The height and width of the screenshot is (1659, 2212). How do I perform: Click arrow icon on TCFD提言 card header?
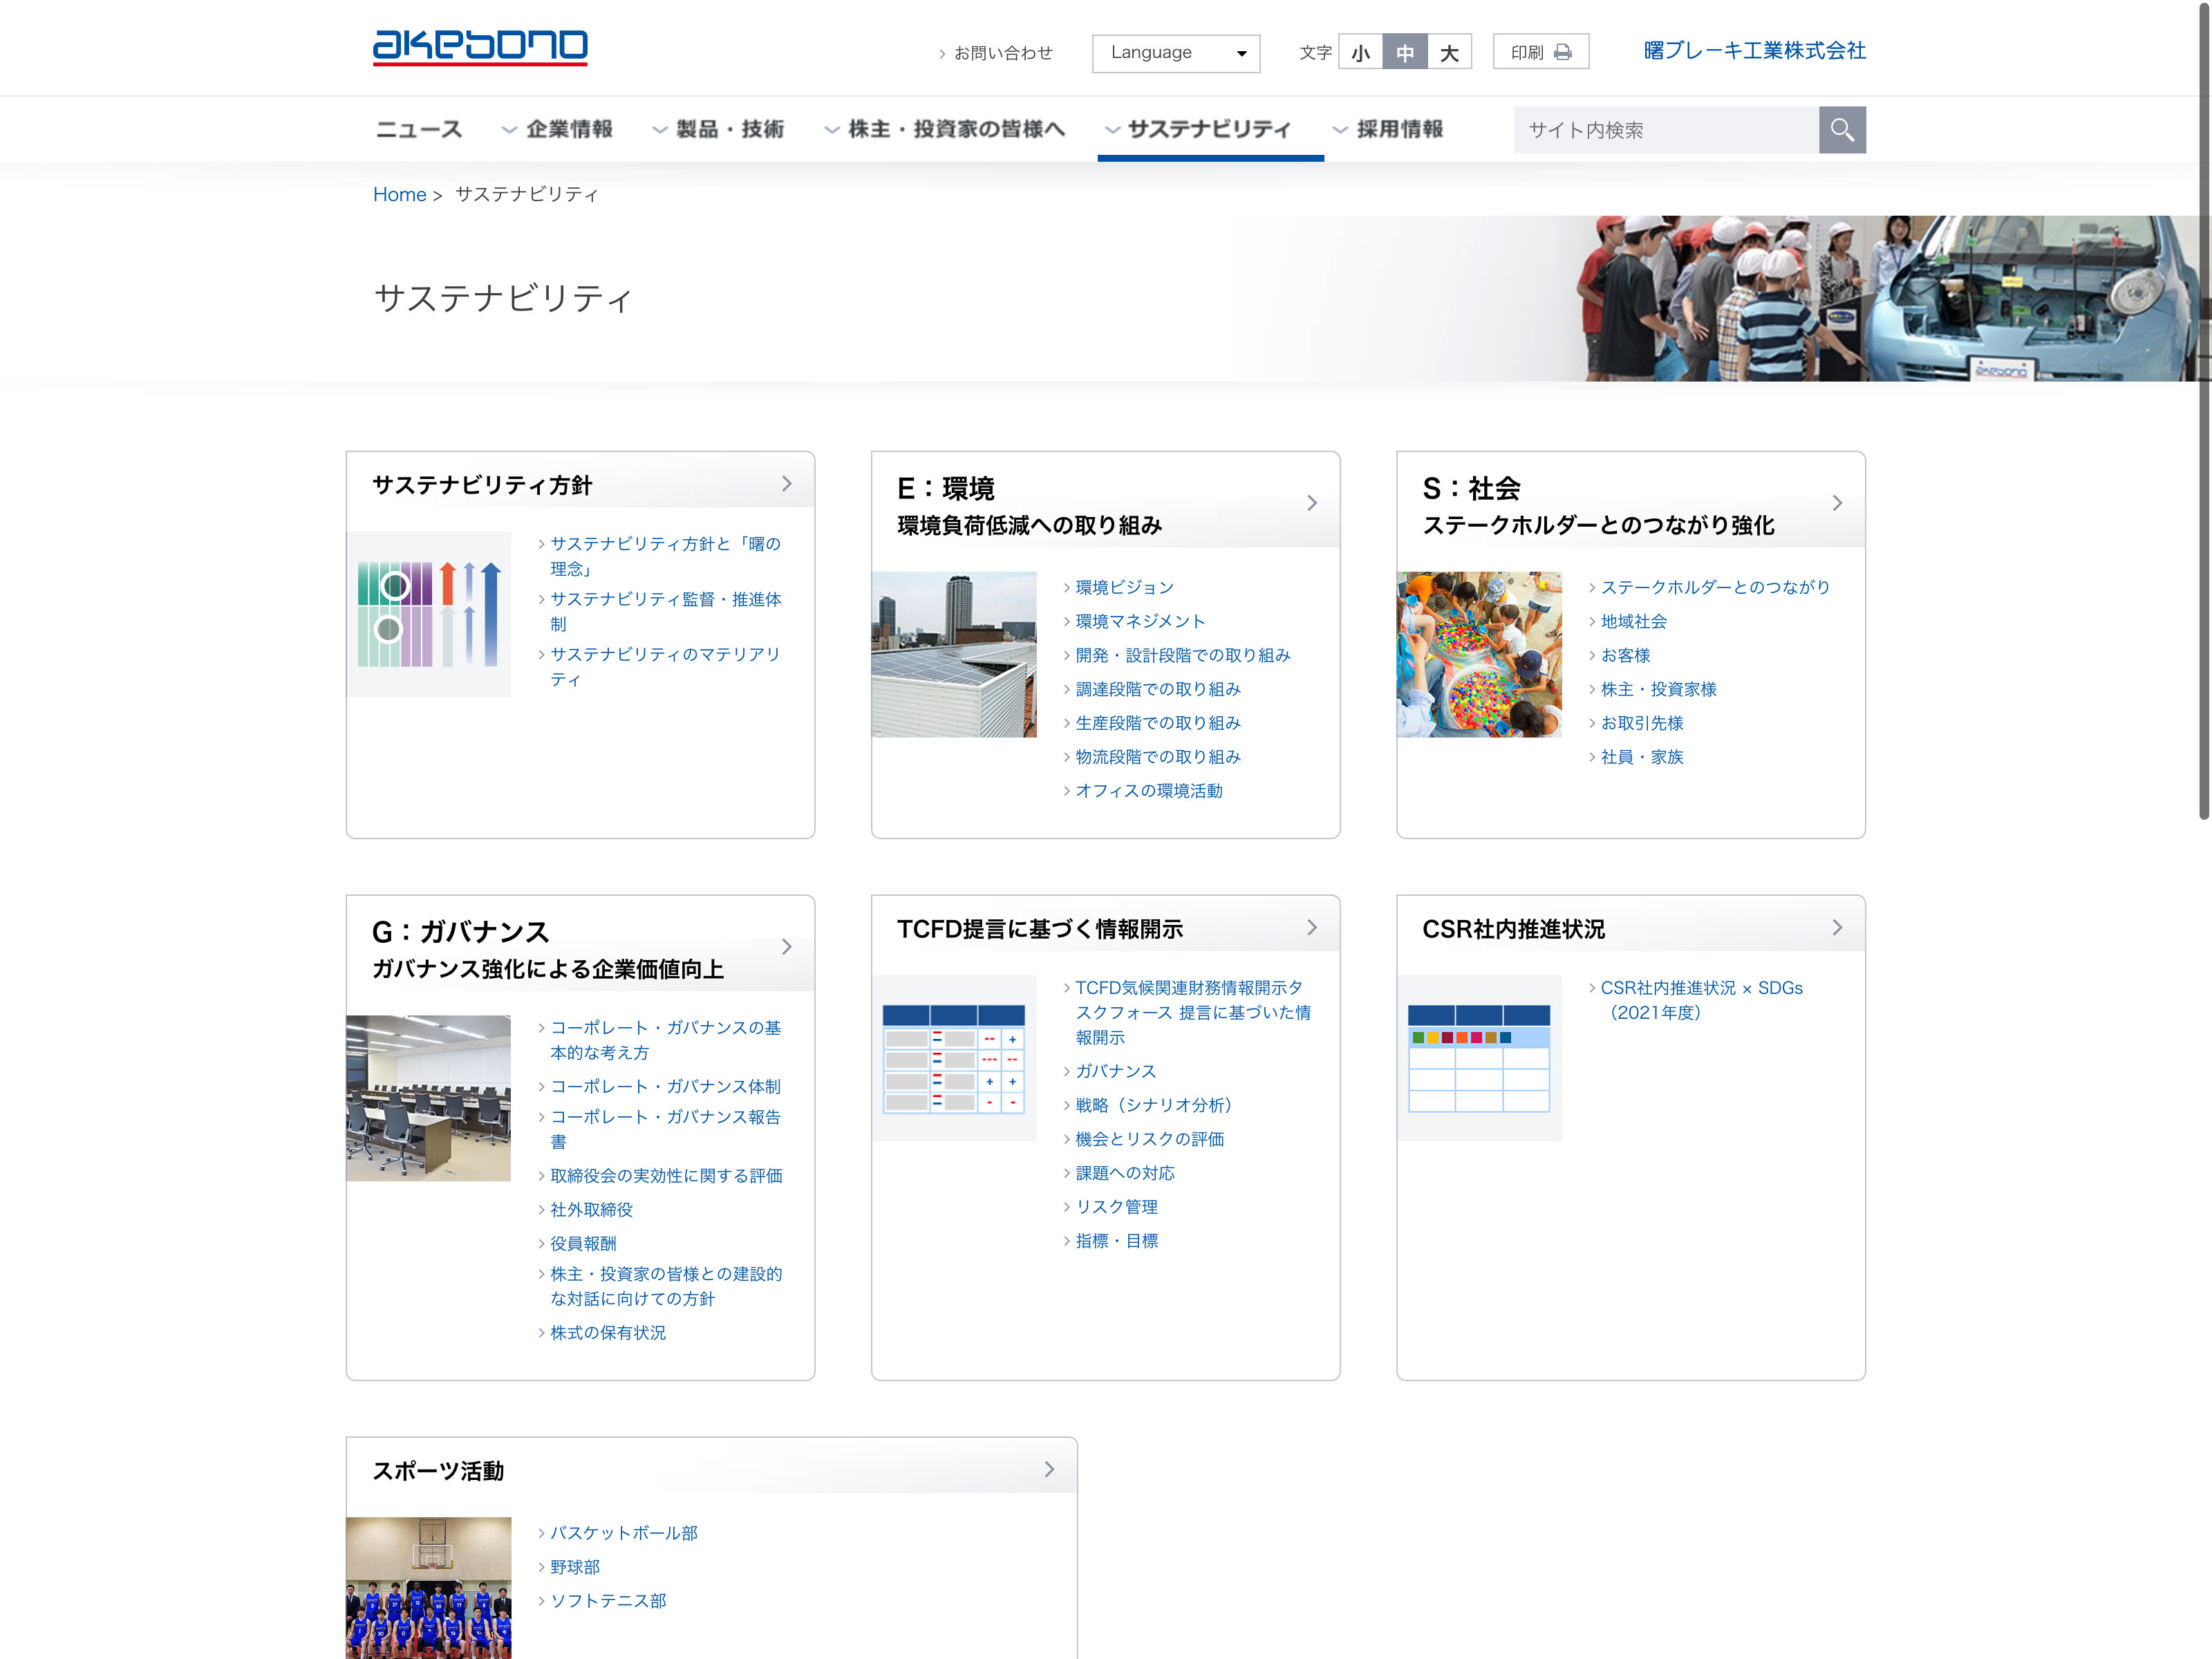[x=1312, y=928]
